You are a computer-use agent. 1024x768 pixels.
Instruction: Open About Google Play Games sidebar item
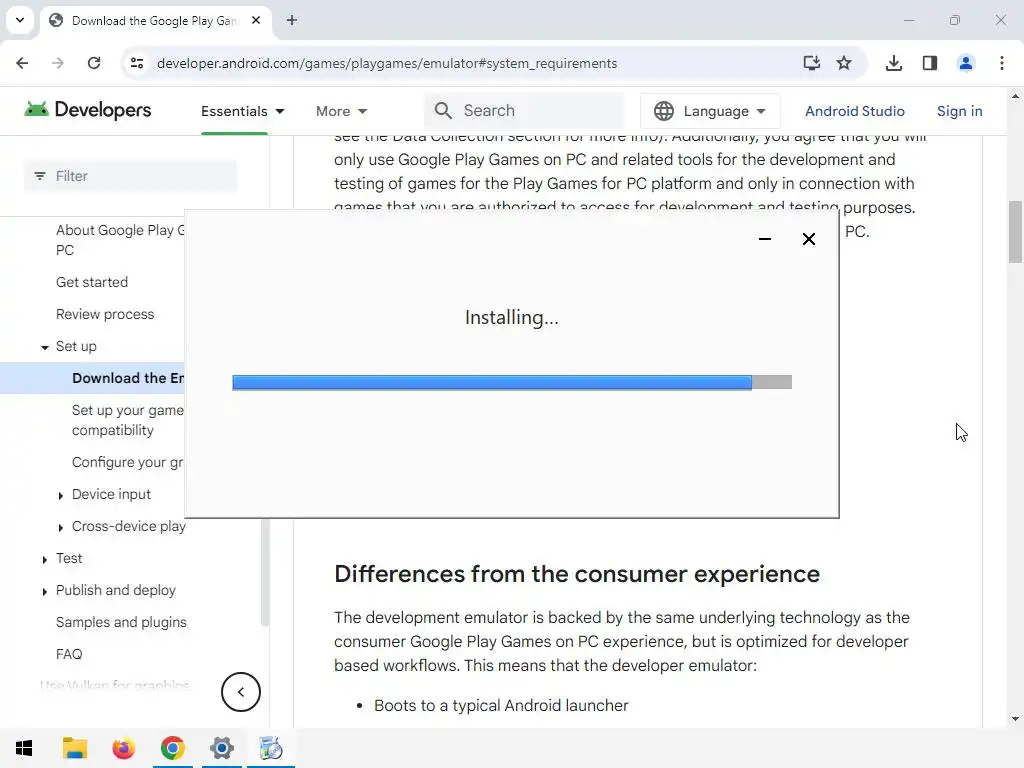[x=120, y=240]
